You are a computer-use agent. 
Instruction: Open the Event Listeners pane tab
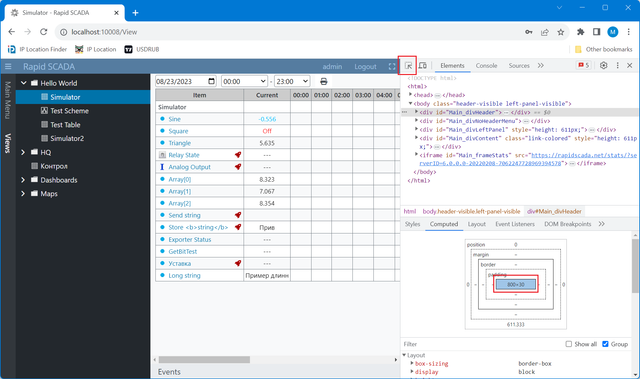[515, 224]
